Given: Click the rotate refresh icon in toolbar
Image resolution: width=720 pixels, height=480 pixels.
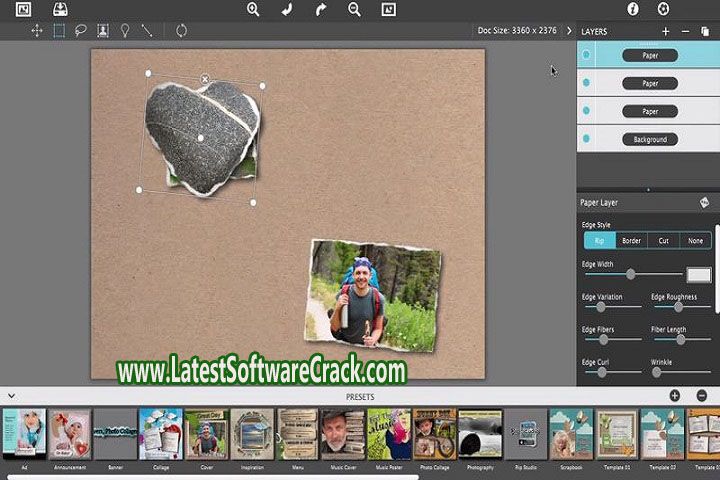Looking at the screenshot, I should (181, 31).
